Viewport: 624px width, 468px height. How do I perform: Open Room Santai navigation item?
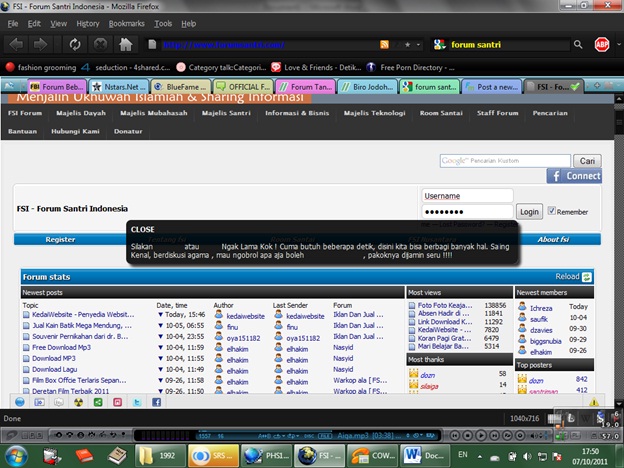441,113
